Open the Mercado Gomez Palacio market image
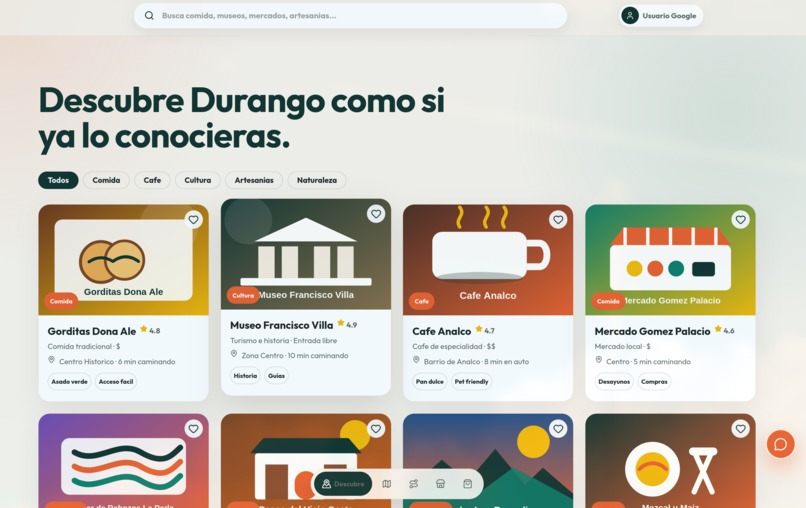This screenshot has height=508, width=806. point(670,260)
